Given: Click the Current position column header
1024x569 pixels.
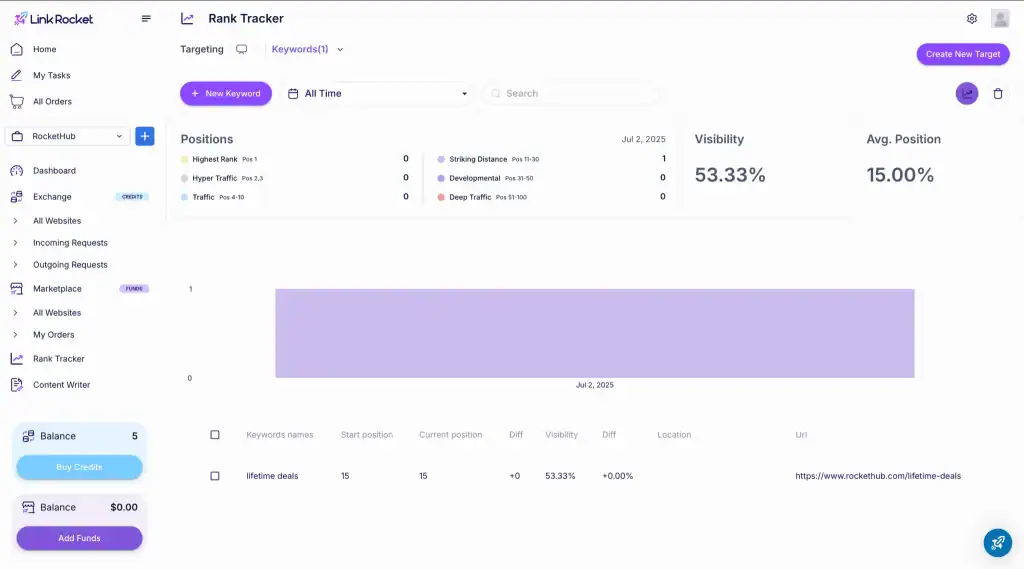Looking at the screenshot, I should point(451,434).
